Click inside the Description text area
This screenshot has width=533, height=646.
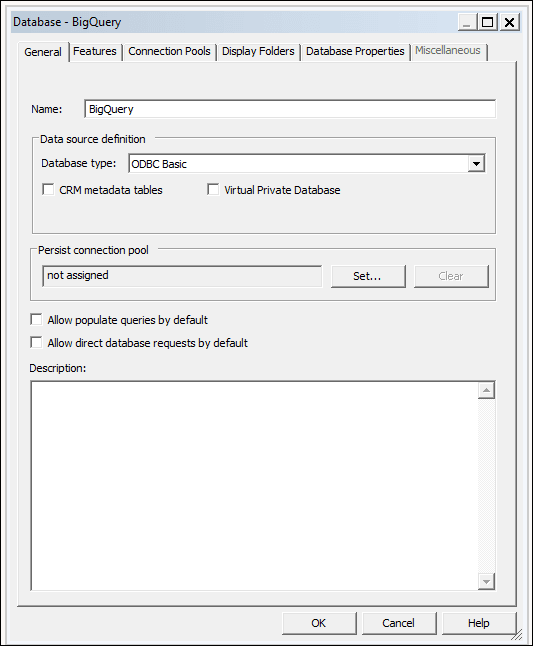click(x=254, y=486)
